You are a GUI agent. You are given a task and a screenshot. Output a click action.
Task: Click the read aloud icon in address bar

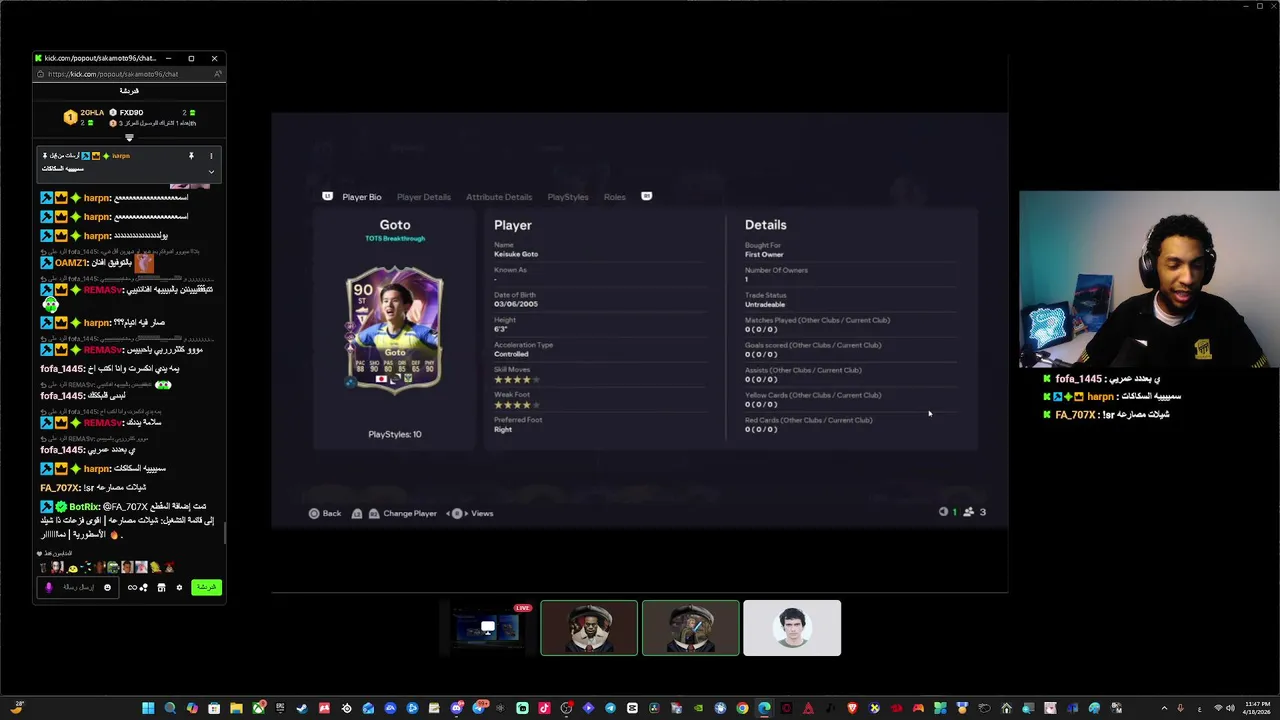tap(217, 73)
